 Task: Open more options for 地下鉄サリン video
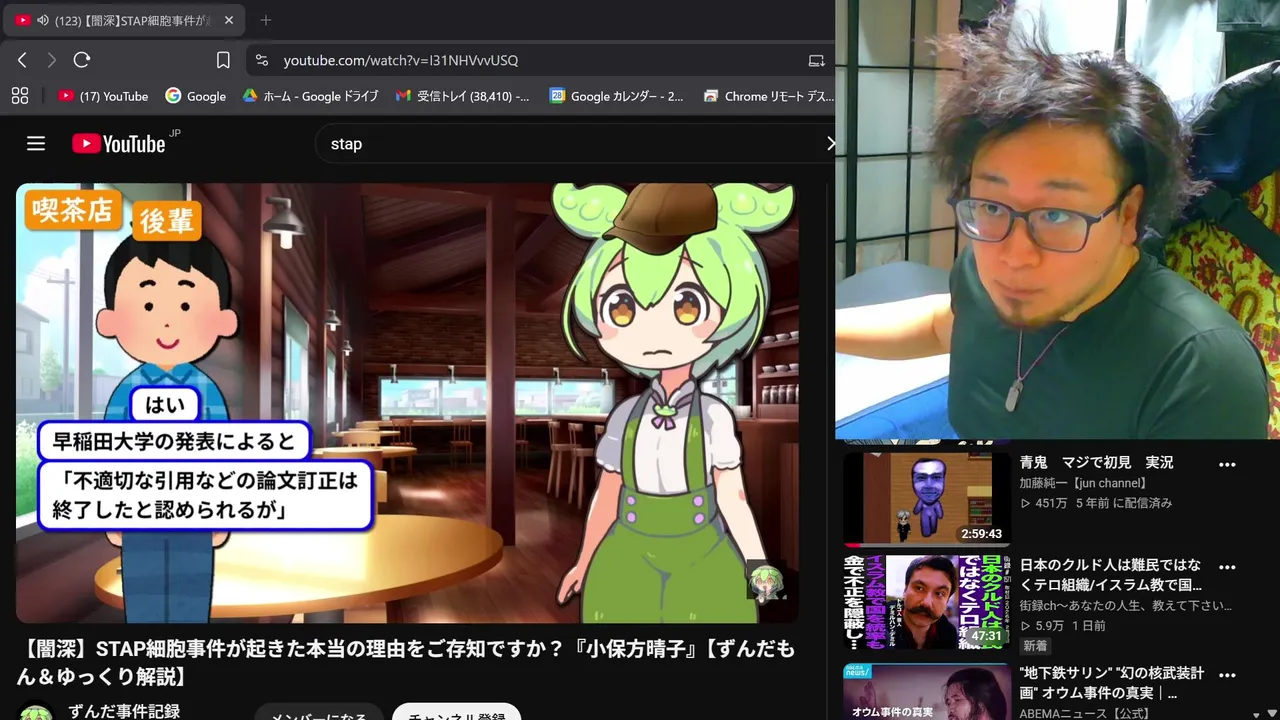tap(1227, 676)
